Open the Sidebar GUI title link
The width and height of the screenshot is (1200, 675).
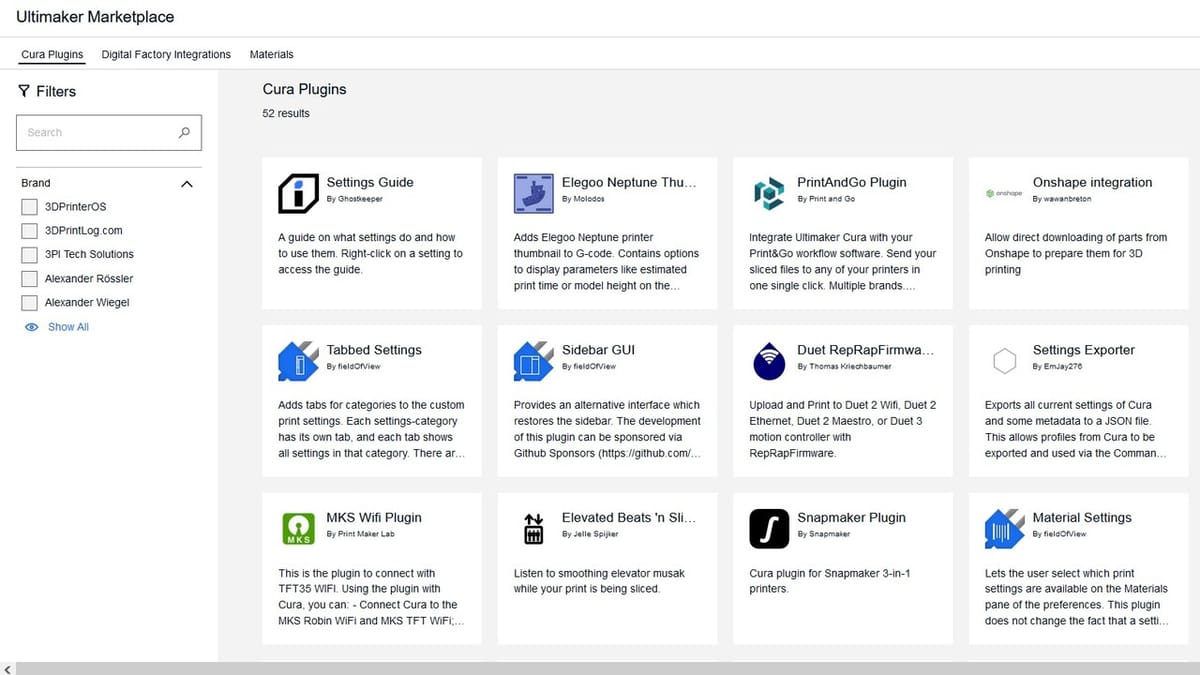[x=598, y=350]
